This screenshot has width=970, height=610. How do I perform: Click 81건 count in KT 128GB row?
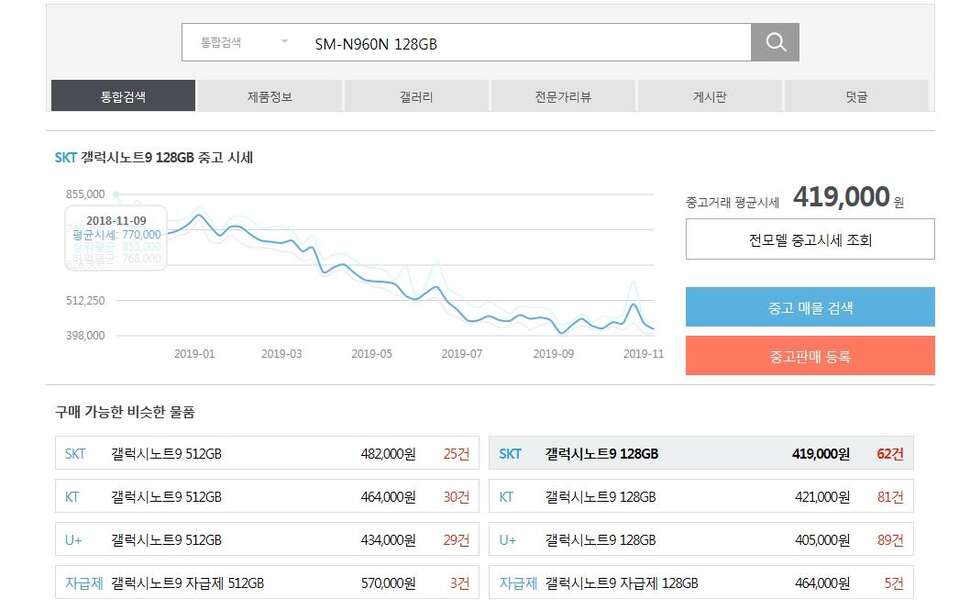(890, 497)
